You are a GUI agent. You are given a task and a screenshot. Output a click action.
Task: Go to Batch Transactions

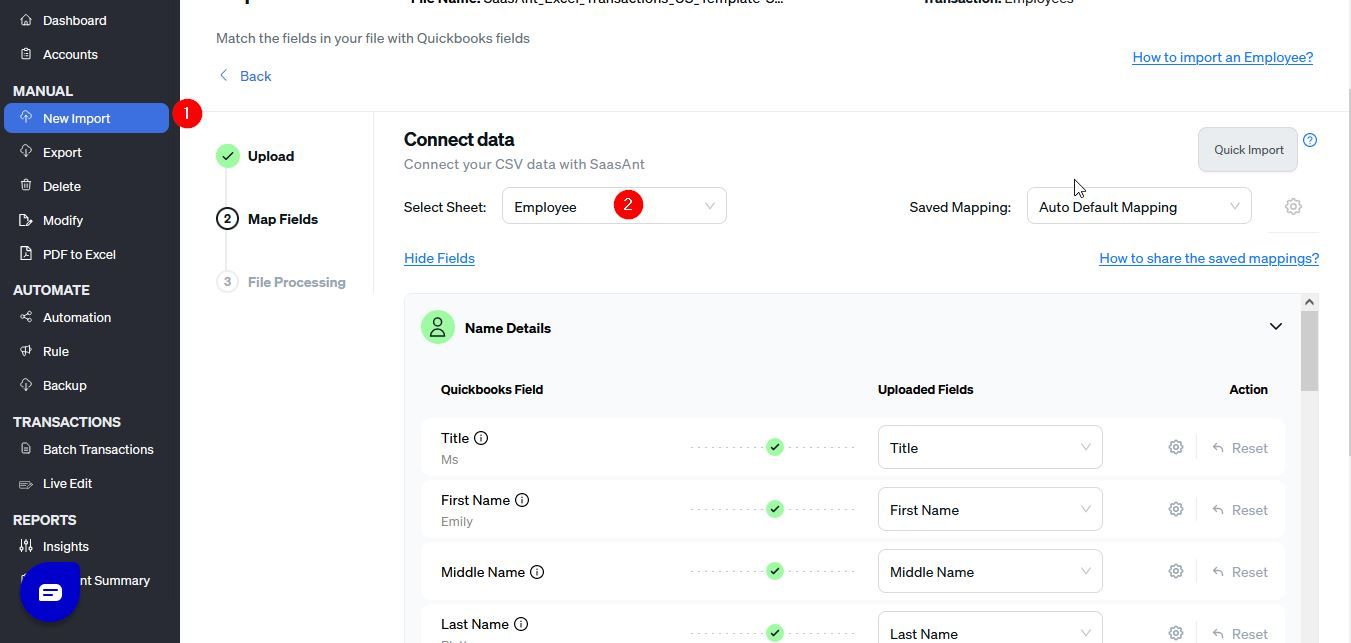(98, 449)
